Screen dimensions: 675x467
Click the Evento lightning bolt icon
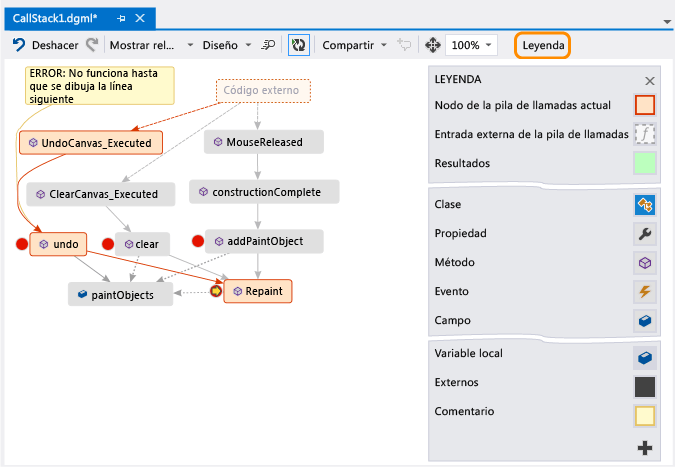point(645,292)
